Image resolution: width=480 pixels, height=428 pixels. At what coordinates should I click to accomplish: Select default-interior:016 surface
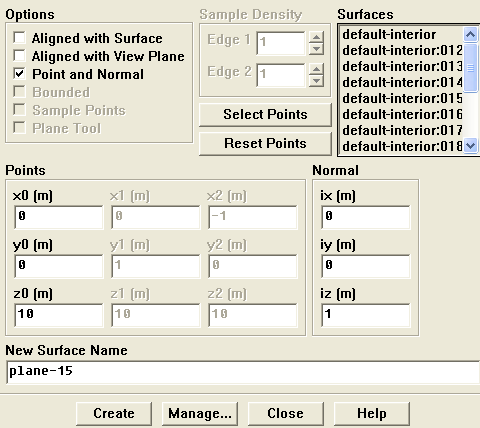402,114
